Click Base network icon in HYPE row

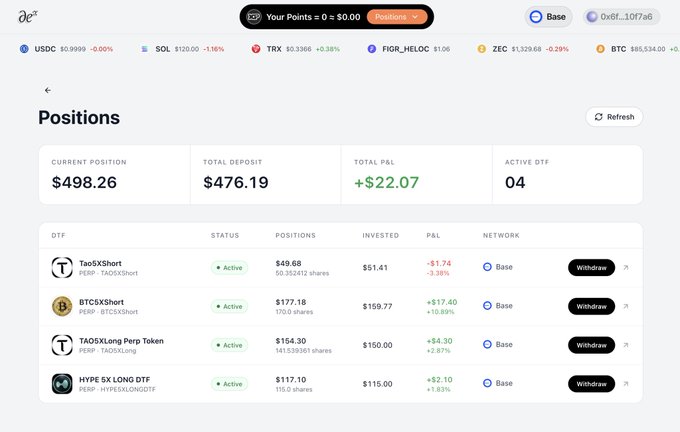(487, 383)
